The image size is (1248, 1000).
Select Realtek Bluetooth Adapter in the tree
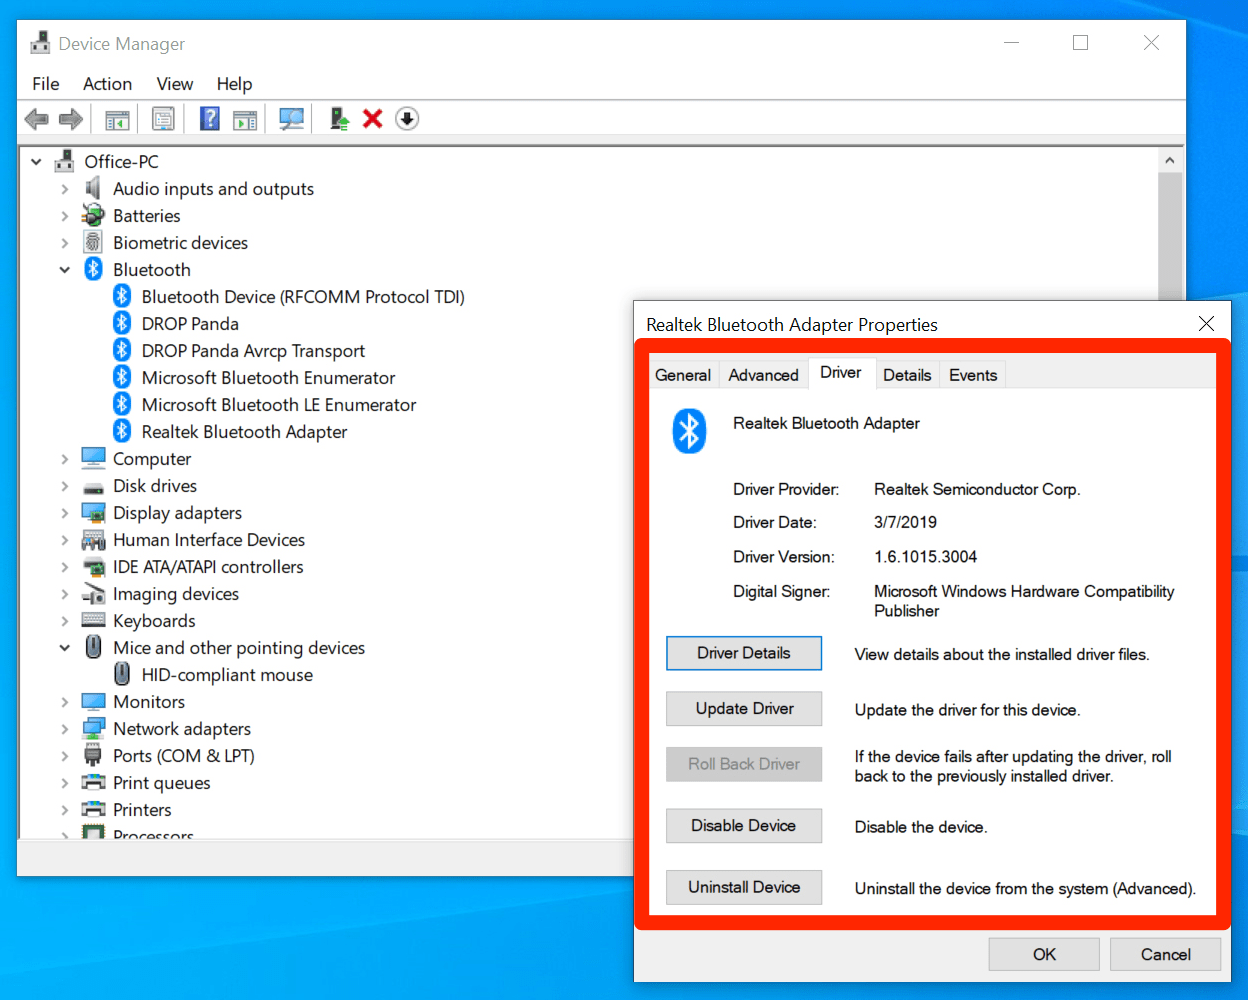pyautogui.click(x=244, y=432)
